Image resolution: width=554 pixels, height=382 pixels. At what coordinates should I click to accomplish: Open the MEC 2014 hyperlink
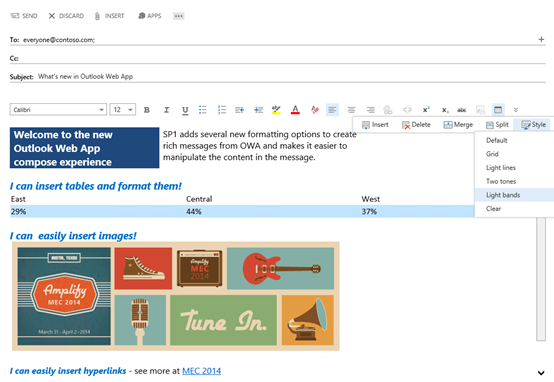click(201, 371)
